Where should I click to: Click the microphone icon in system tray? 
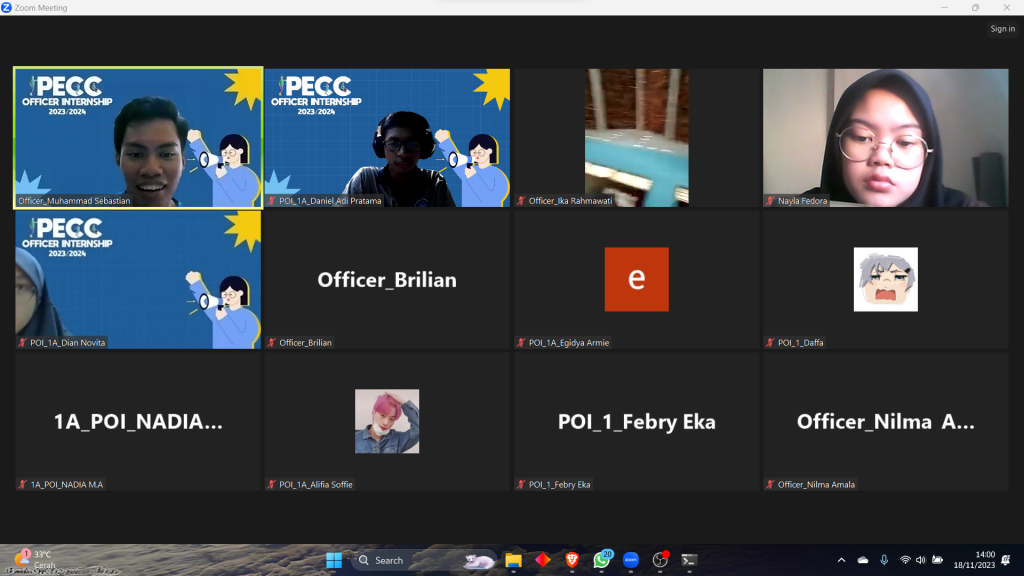[x=883, y=560]
